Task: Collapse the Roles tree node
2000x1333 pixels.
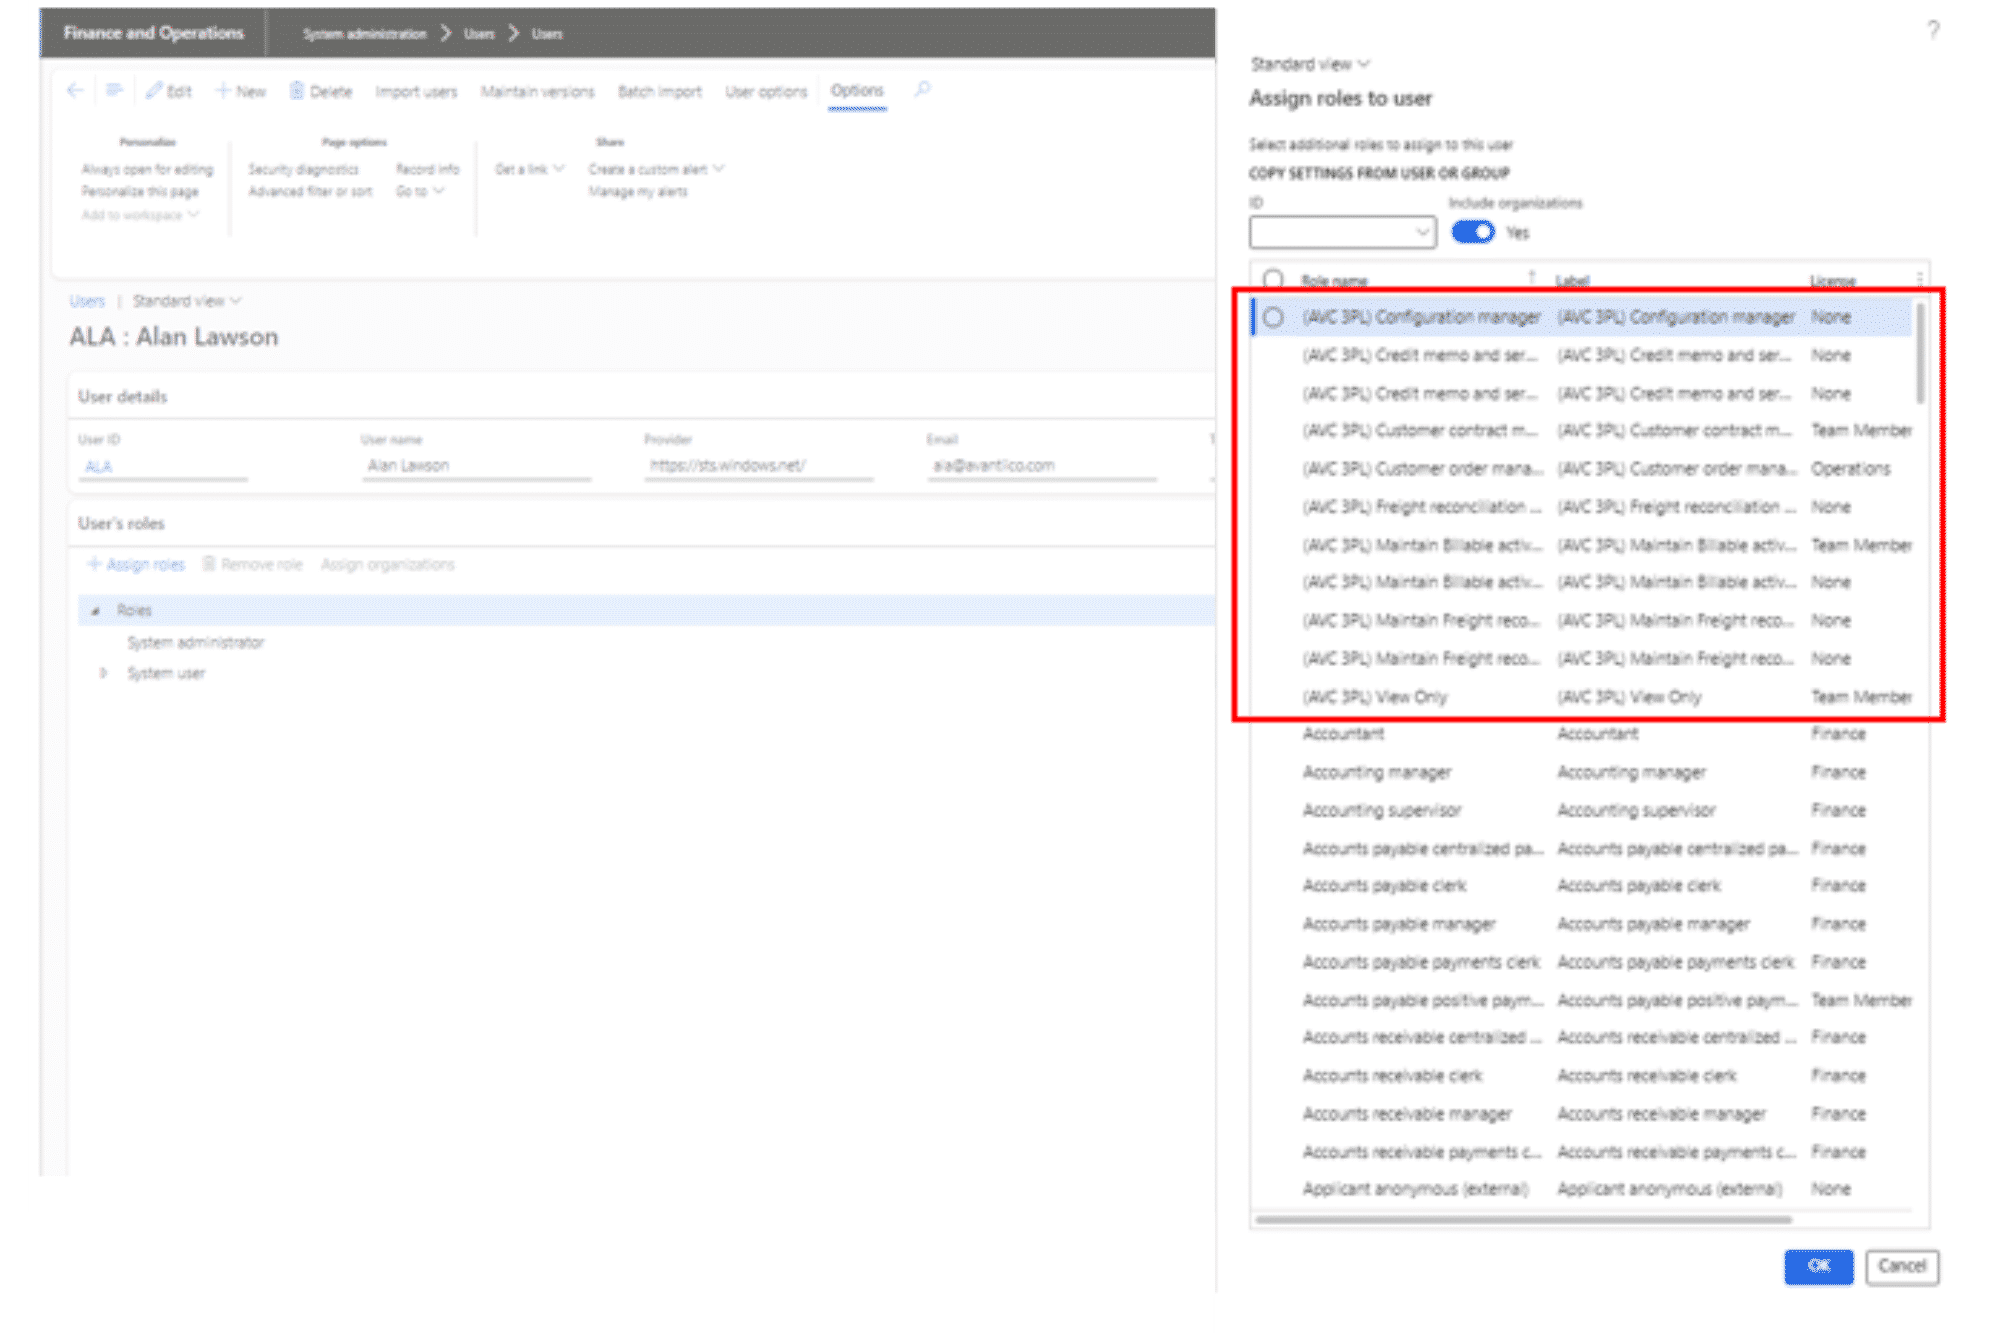Action: point(95,611)
